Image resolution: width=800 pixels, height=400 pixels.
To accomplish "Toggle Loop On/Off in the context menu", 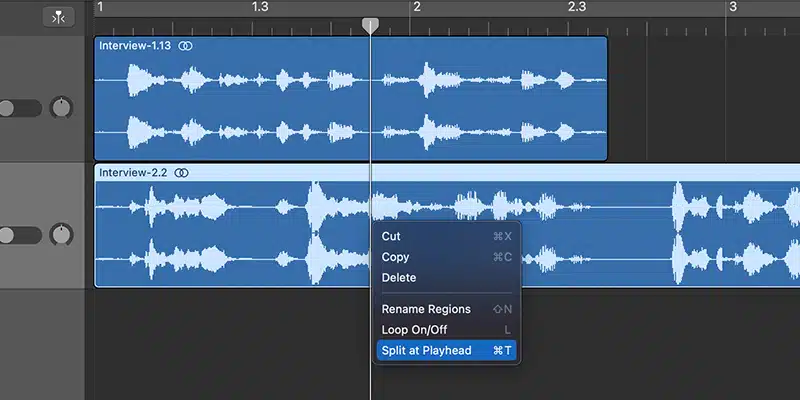I will pos(446,330).
